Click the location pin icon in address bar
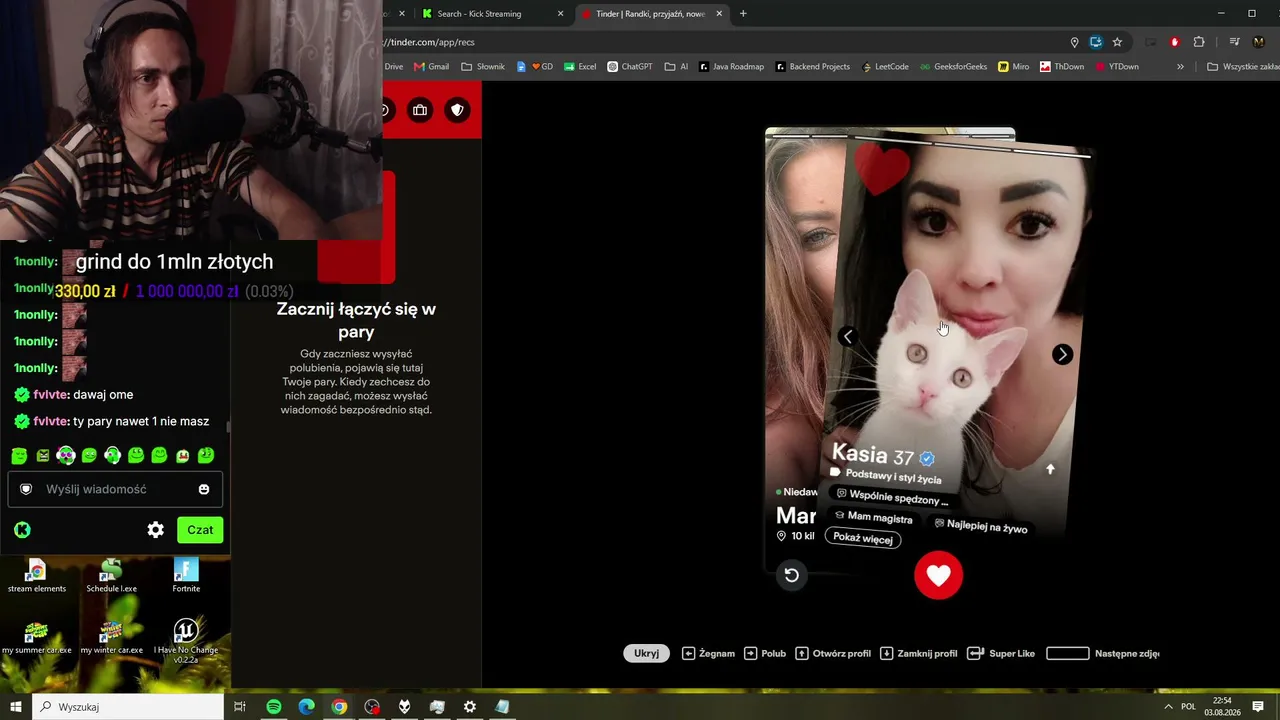The image size is (1280, 720). pyautogui.click(x=1075, y=42)
